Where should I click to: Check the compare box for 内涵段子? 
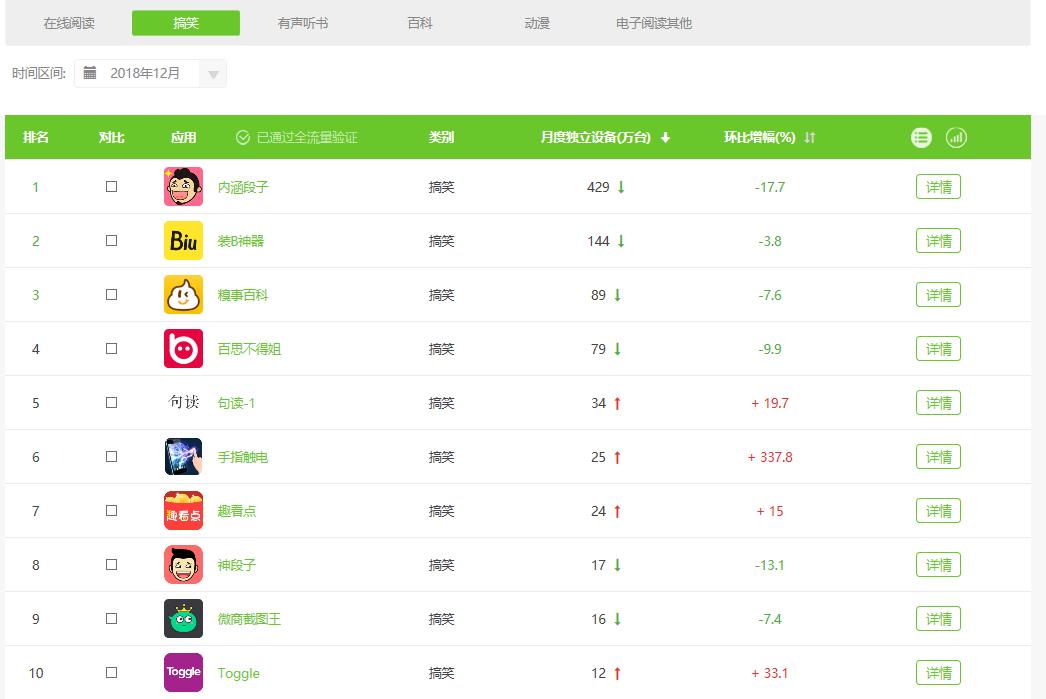[x=111, y=187]
